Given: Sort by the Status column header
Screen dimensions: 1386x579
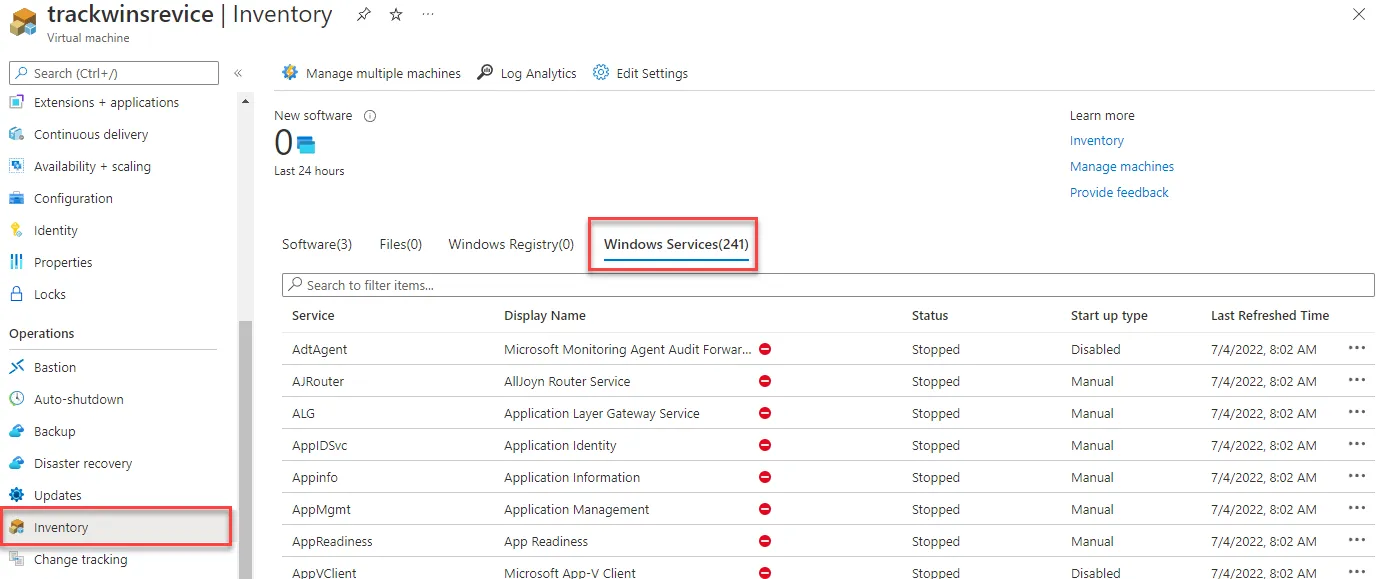Looking at the screenshot, I should click(930, 315).
